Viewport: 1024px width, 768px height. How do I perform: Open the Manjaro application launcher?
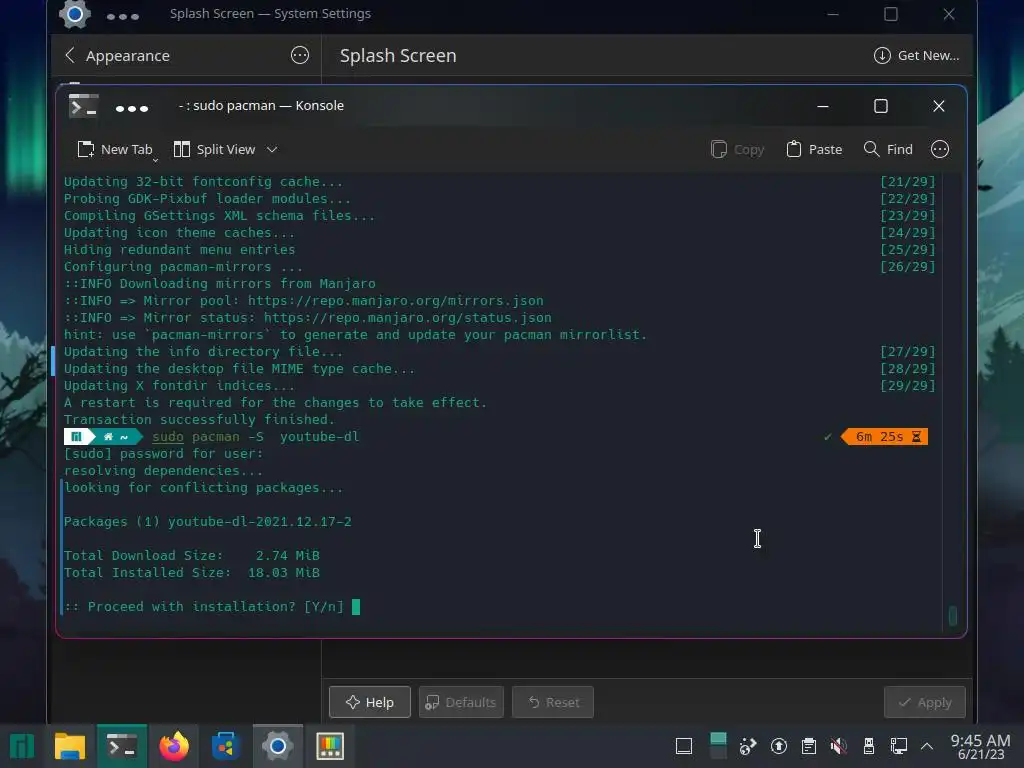point(22,746)
